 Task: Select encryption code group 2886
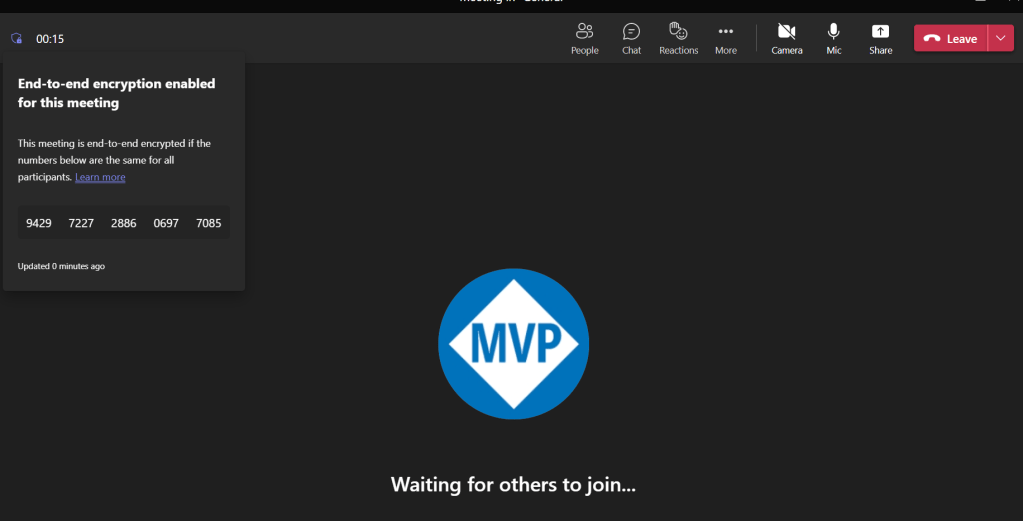click(x=124, y=223)
